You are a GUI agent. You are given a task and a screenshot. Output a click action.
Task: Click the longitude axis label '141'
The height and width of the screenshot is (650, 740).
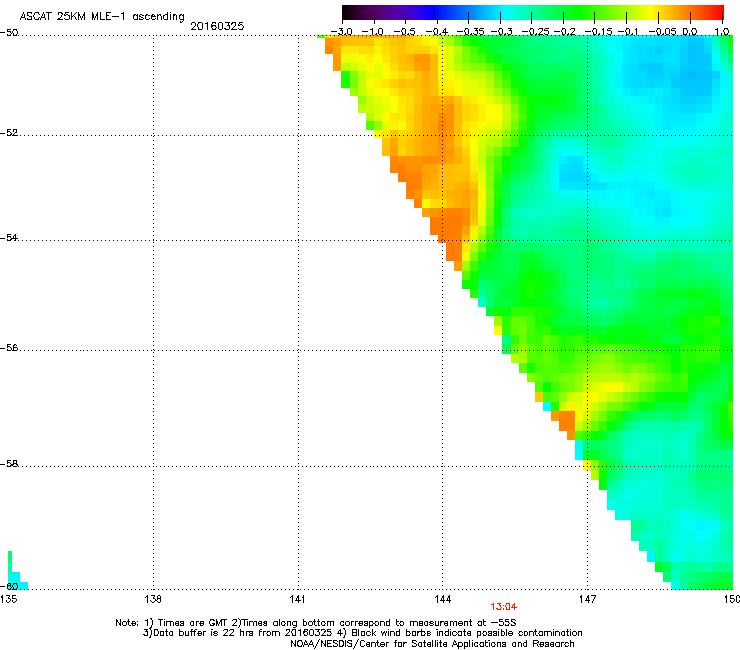(298, 599)
